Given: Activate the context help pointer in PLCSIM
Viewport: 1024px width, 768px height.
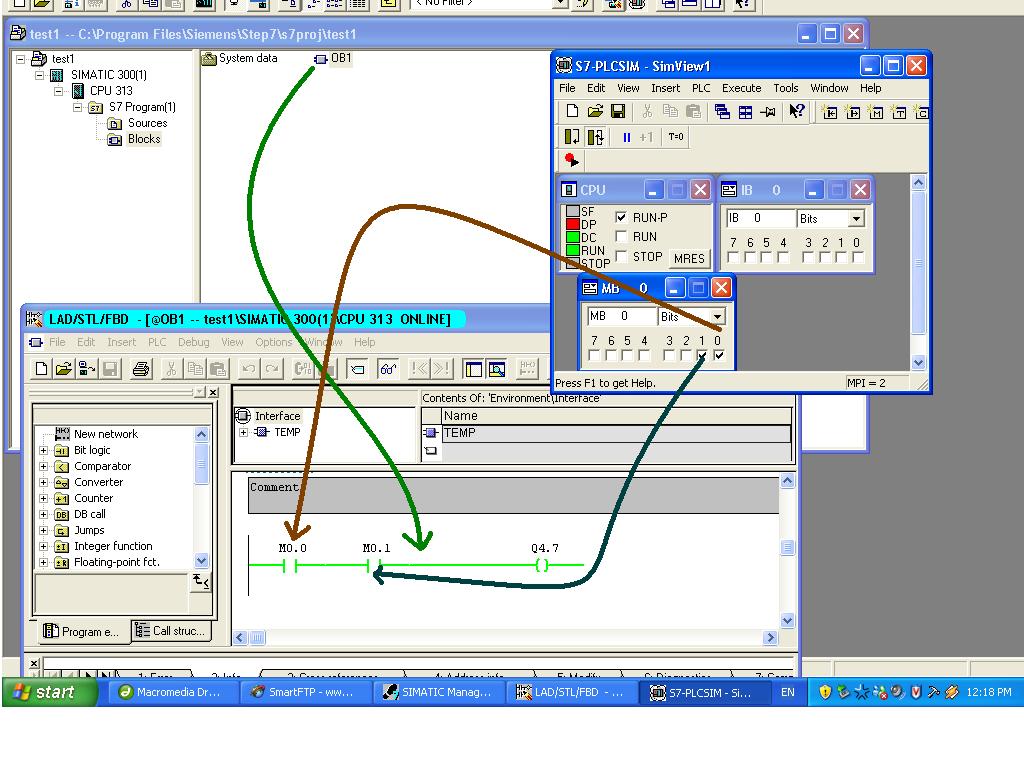Looking at the screenshot, I should [x=796, y=112].
